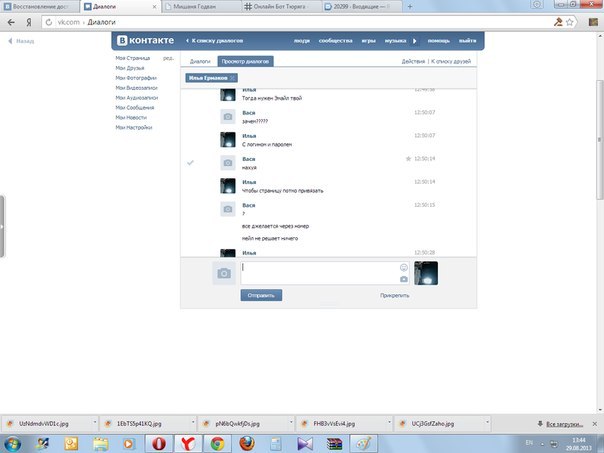Open Илья's avatar next to 'С логином и паролем'

coord(228,140)
